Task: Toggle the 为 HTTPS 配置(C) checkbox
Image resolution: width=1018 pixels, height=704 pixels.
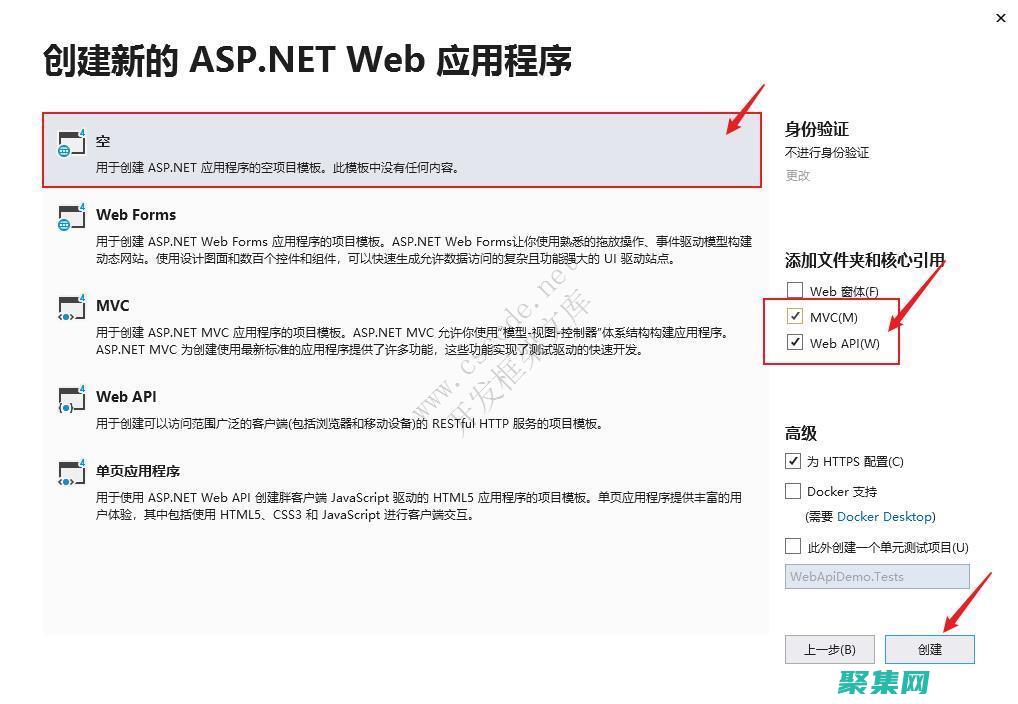Action: point(793,461)
